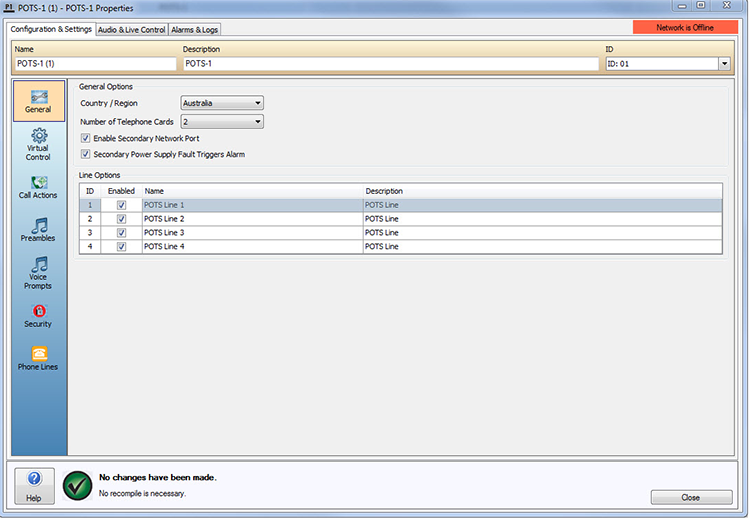The width and height of the screenshot is (750, 519).
Task: Click the ID column header
Action: pyautogui.click(x=90, y=191)
